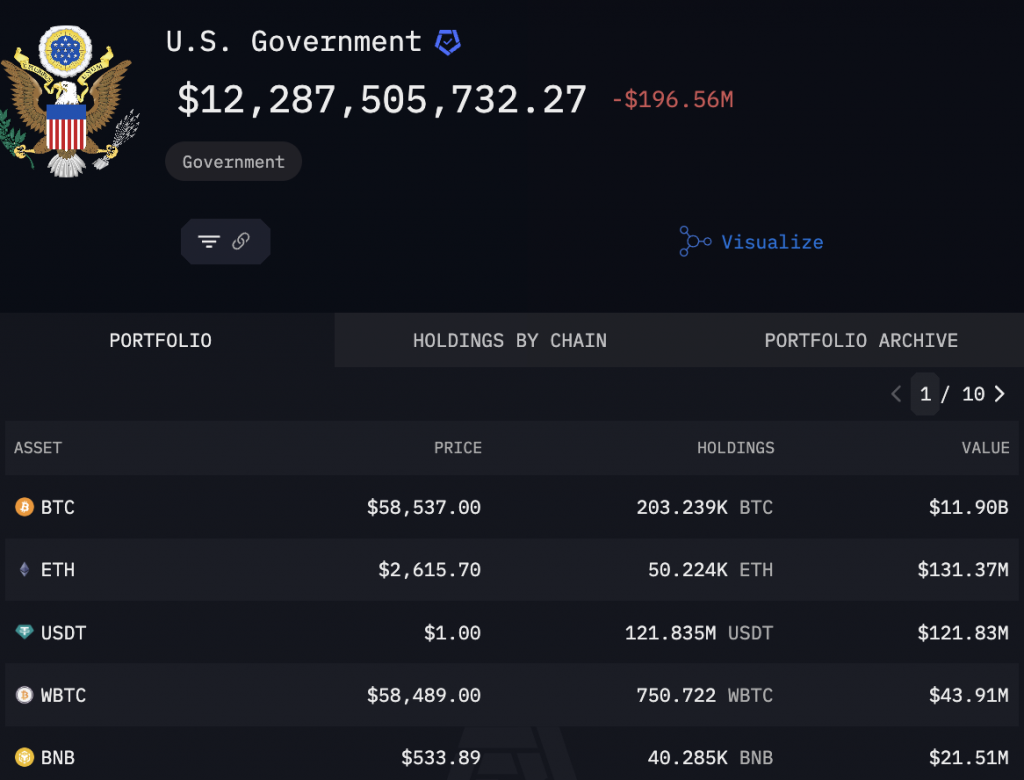Click the current page number 1
1024x780 pixels.
(925, 394)
